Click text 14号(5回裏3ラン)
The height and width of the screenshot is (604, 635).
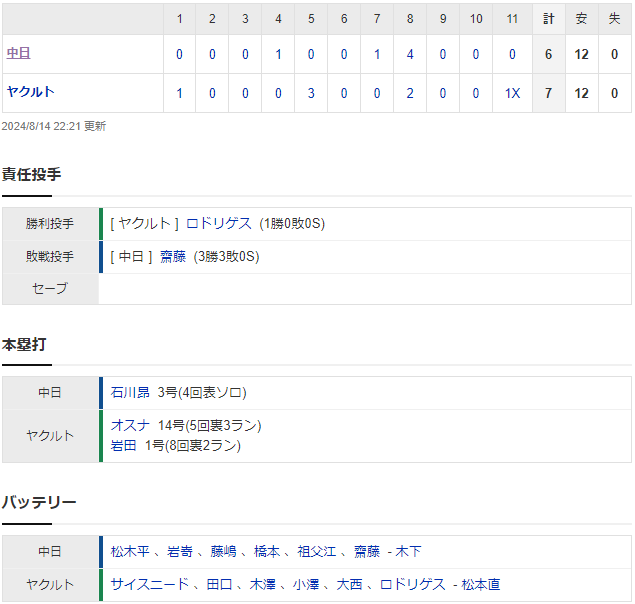tap(210, 425)
